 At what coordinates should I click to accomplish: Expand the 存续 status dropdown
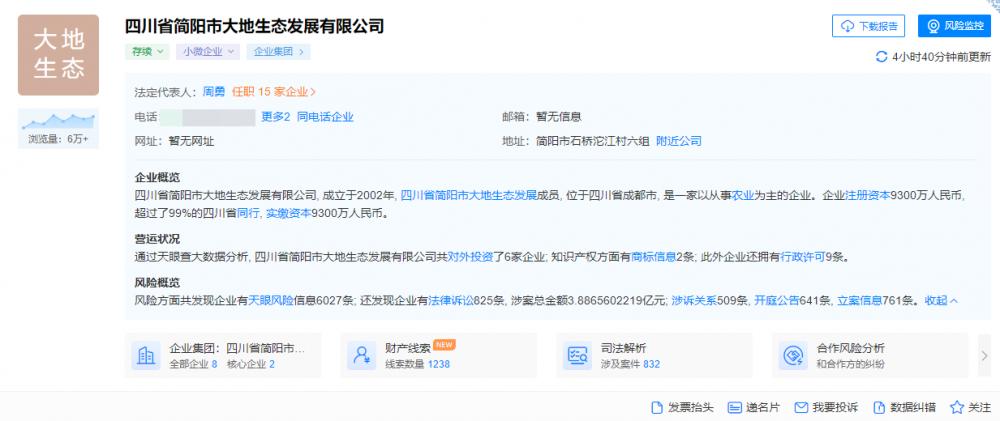(147, 51)
